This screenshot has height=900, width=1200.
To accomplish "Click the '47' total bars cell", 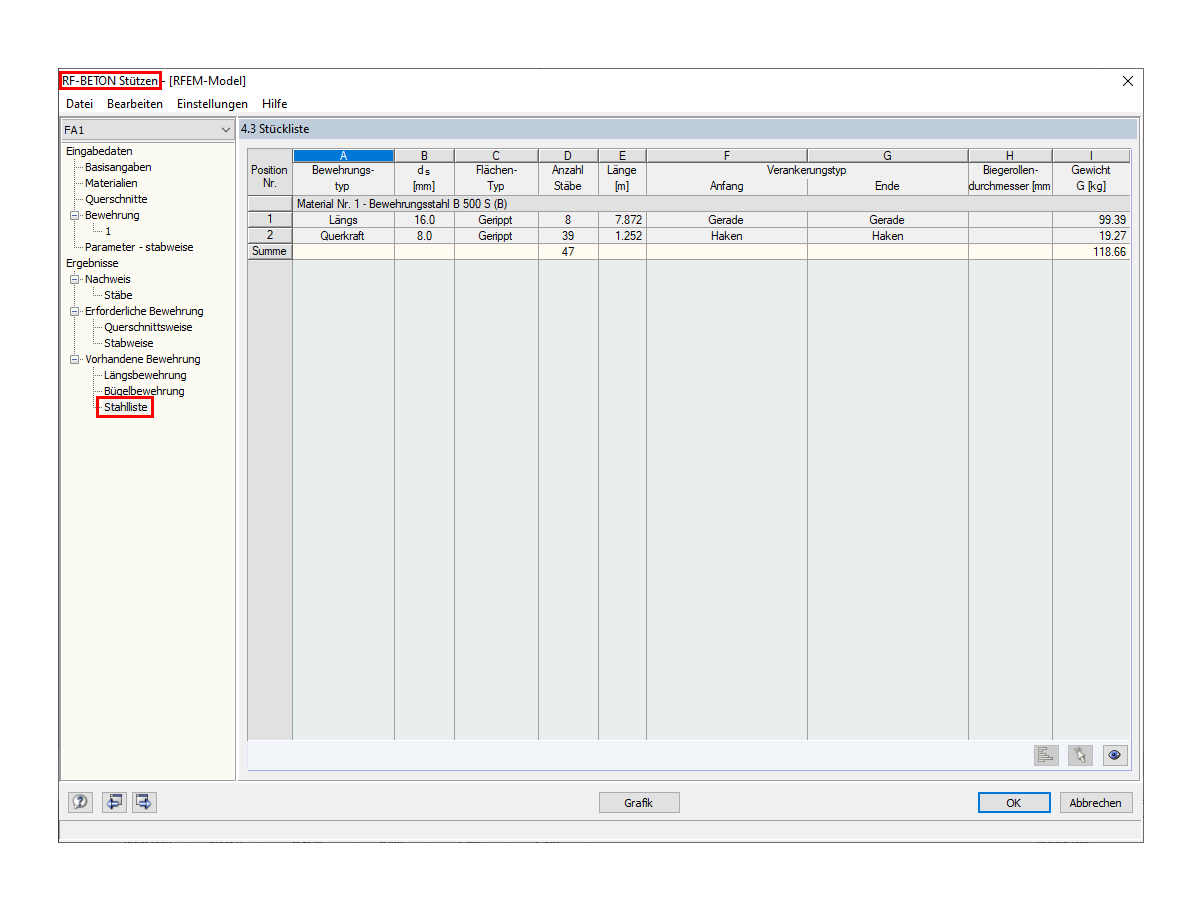I will 568,252.
